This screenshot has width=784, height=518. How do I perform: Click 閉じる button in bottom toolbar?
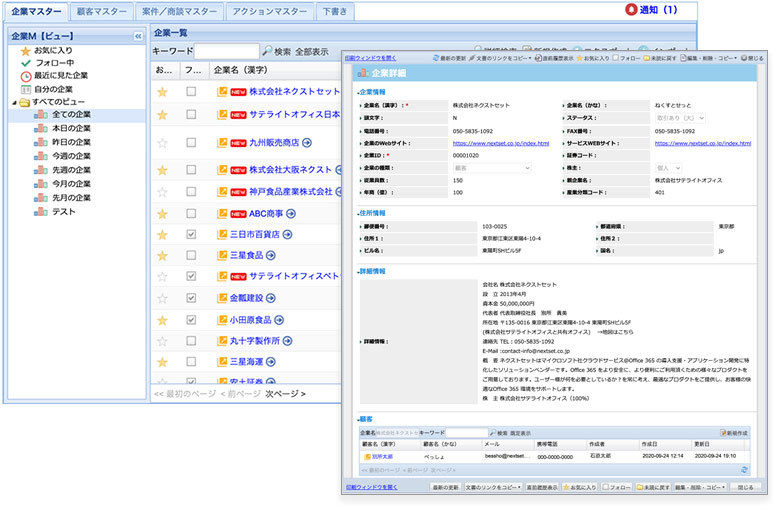pos(746,488)
